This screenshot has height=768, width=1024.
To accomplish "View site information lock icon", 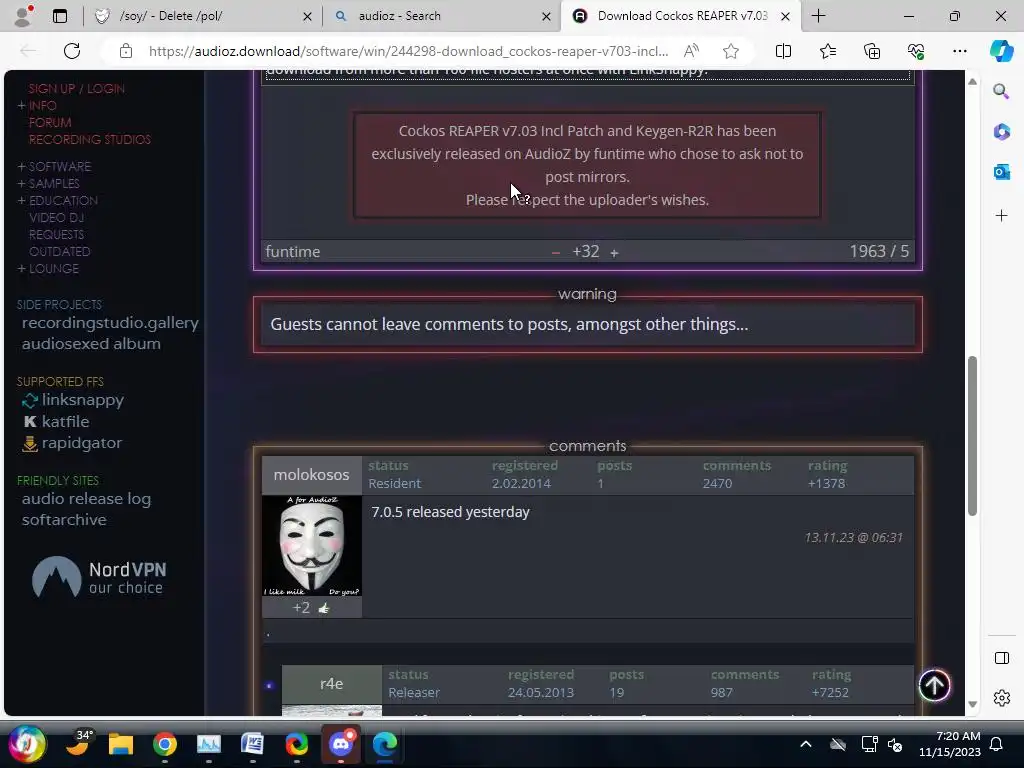I will [125, 51].
